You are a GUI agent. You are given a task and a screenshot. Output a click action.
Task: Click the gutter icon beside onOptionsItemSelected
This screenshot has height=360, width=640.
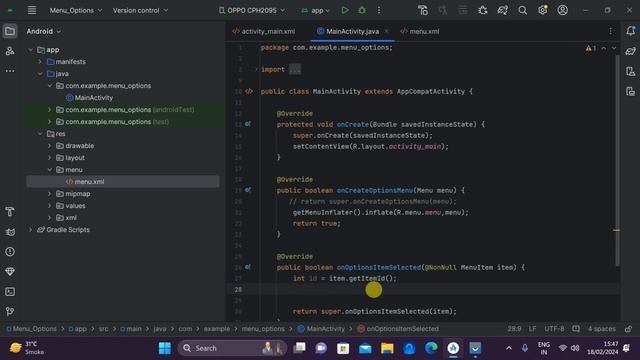pos(248,267)
